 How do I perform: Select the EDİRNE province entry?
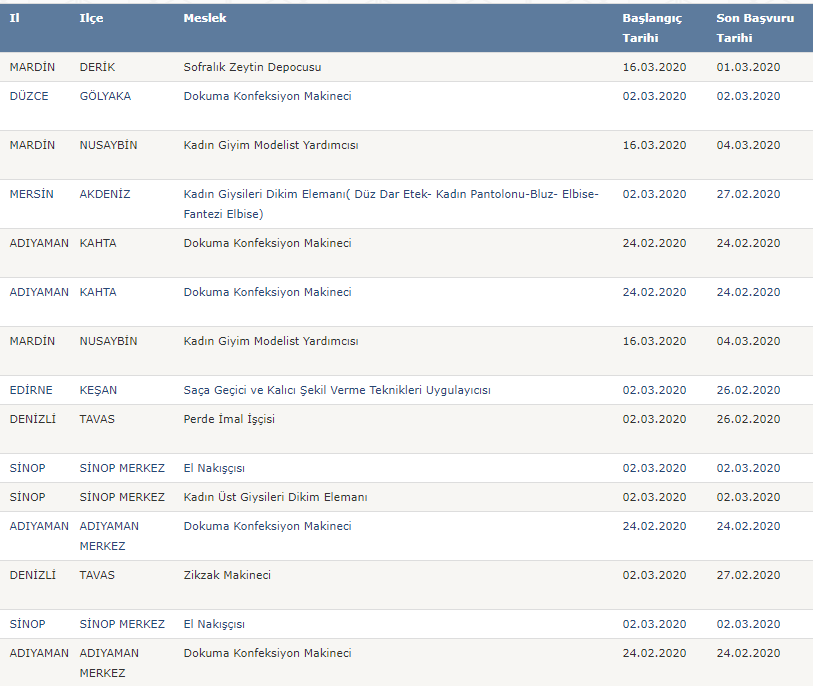pos(31,390)
